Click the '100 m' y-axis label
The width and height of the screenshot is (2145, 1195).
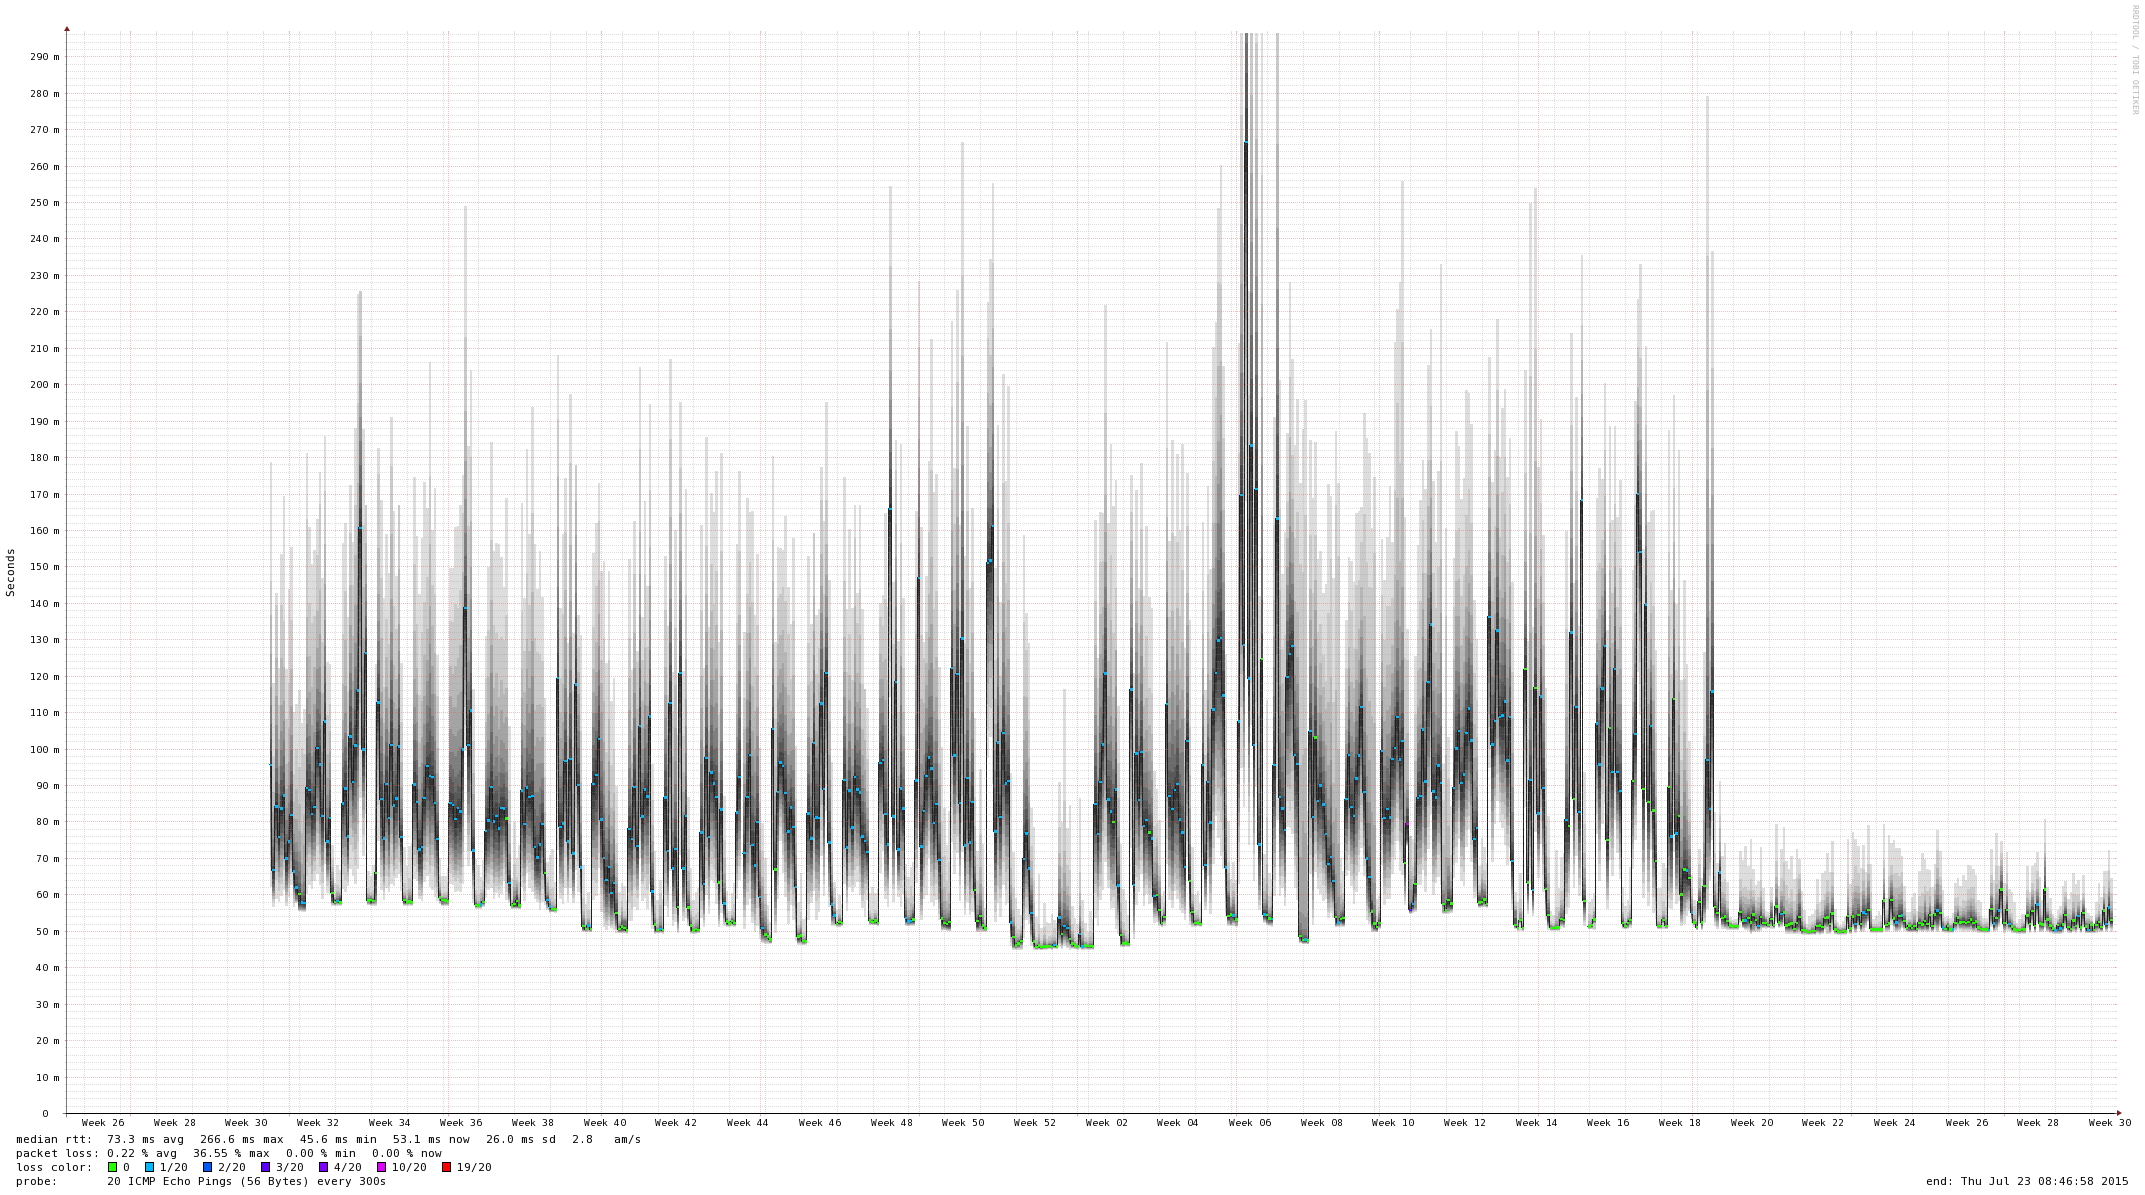pos(45,750)
